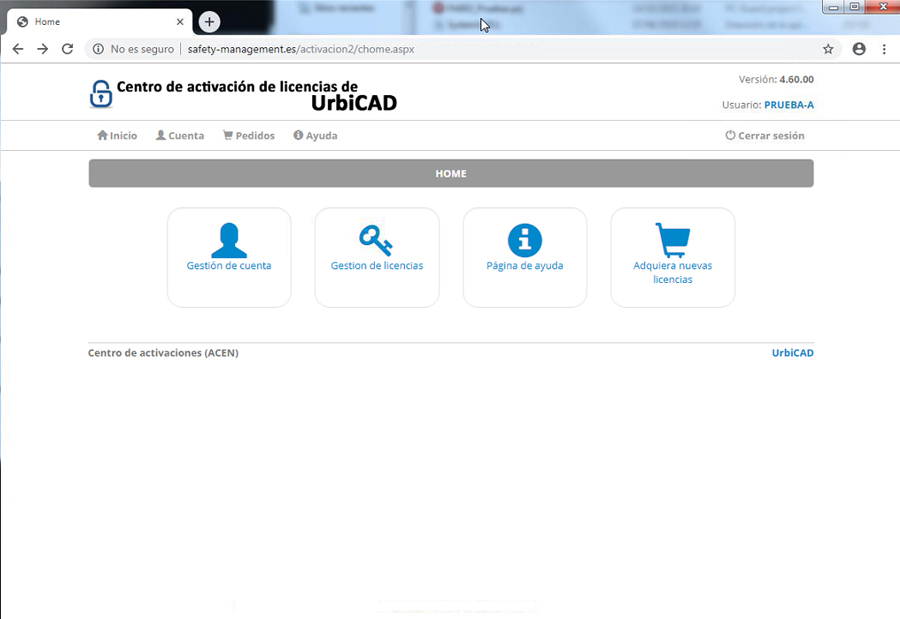This screenshot has width=900, height=619.
Task: Click Cerrar sesión to log out
Action: click(x=765, y=136)
